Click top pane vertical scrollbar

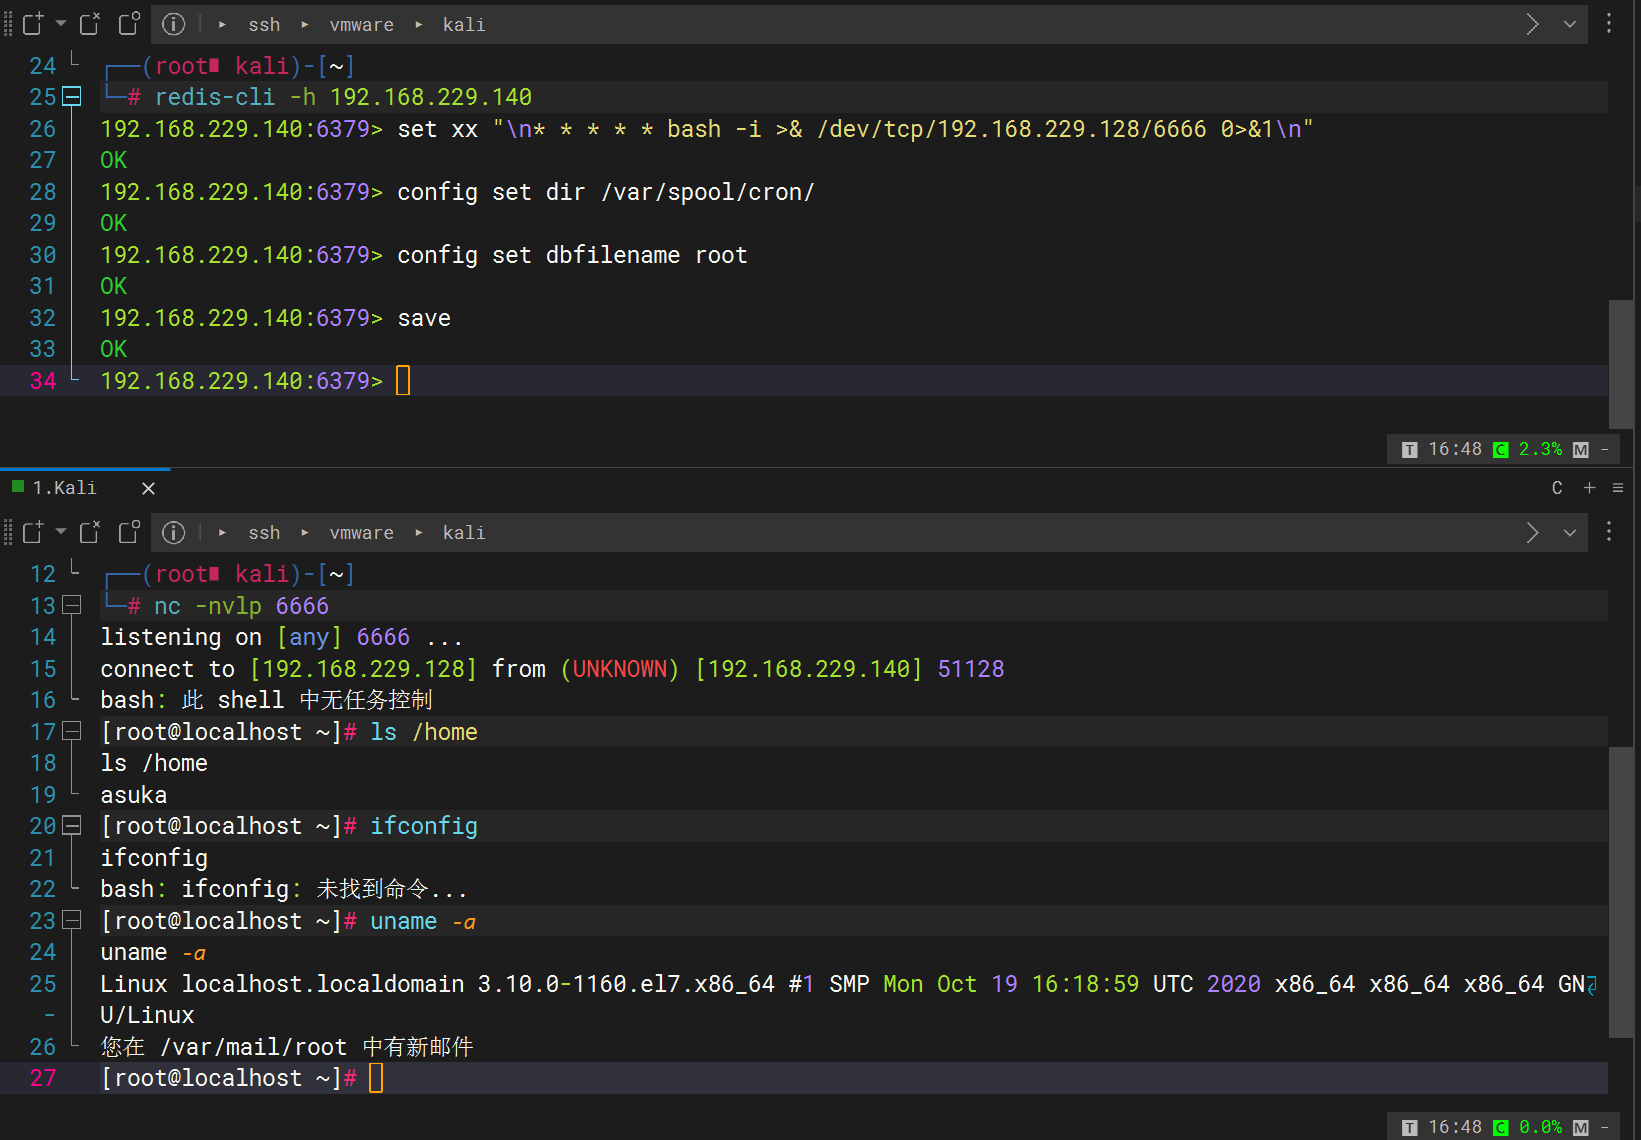pos(1621,364)
